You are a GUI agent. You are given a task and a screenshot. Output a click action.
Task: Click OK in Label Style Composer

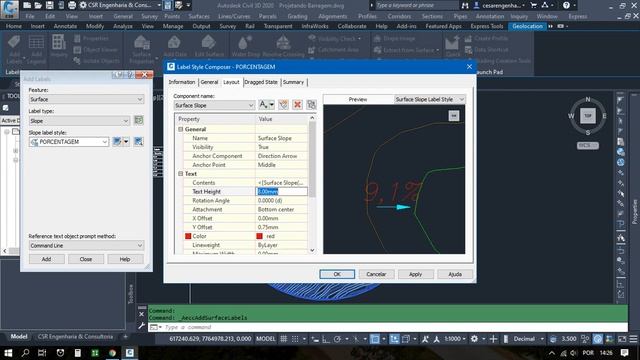(337, 274)
